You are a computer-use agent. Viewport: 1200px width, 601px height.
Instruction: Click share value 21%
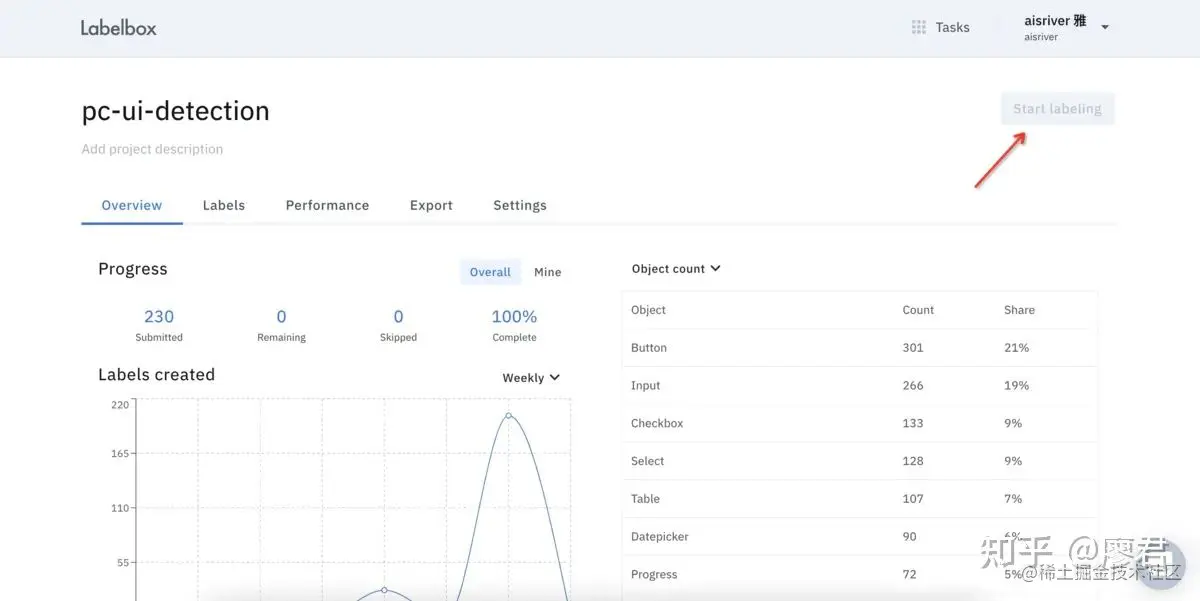click(x=1016, y=348)
